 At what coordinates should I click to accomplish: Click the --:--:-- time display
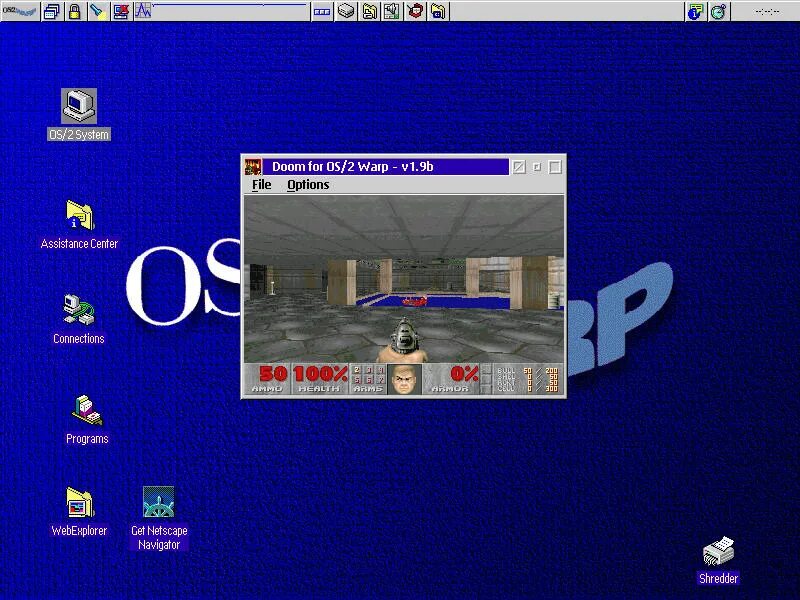tap(766, 11)
